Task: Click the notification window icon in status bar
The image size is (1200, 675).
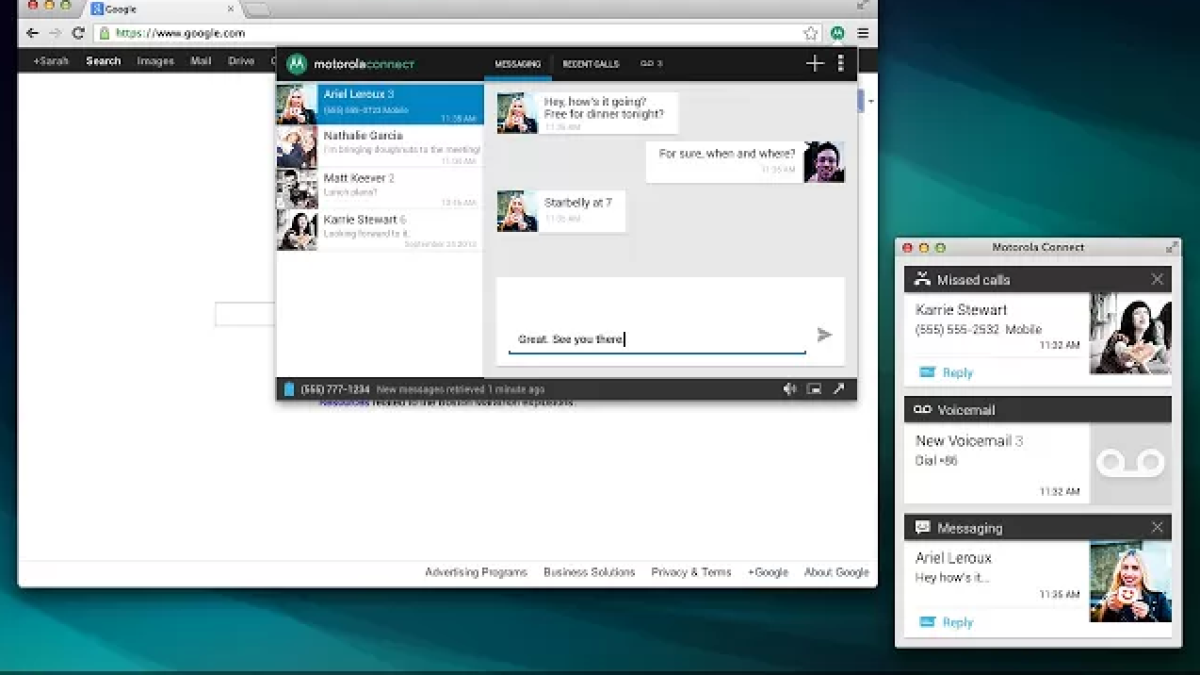Action: click(814, 389)
